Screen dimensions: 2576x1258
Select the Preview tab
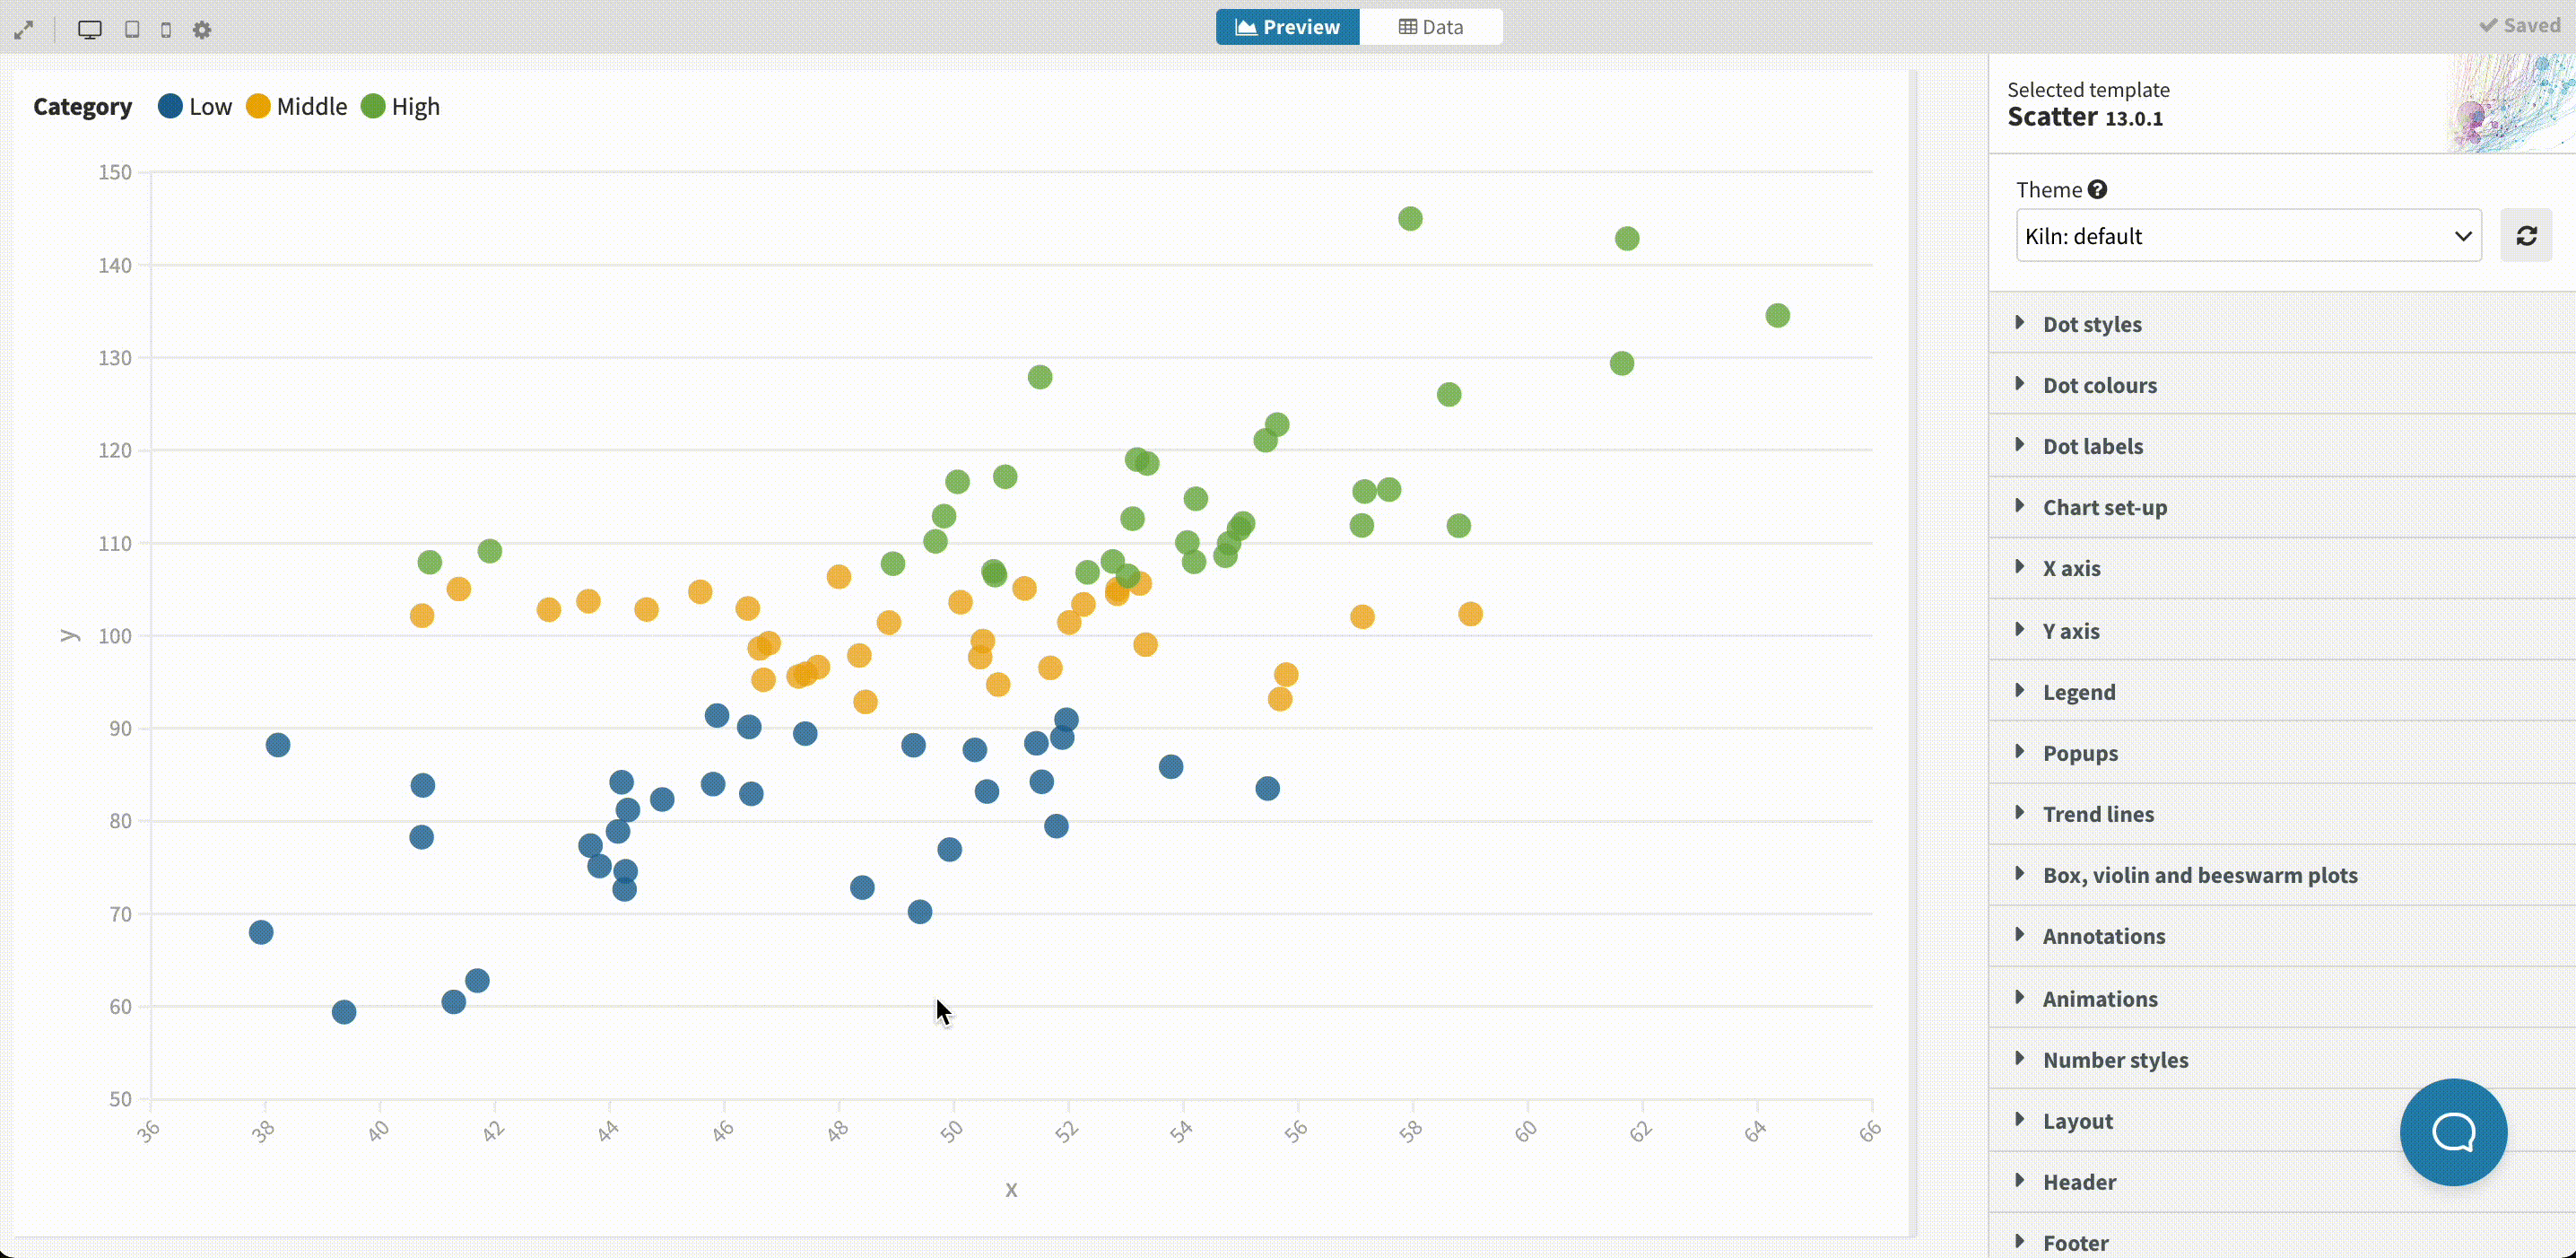[1288, 27]
